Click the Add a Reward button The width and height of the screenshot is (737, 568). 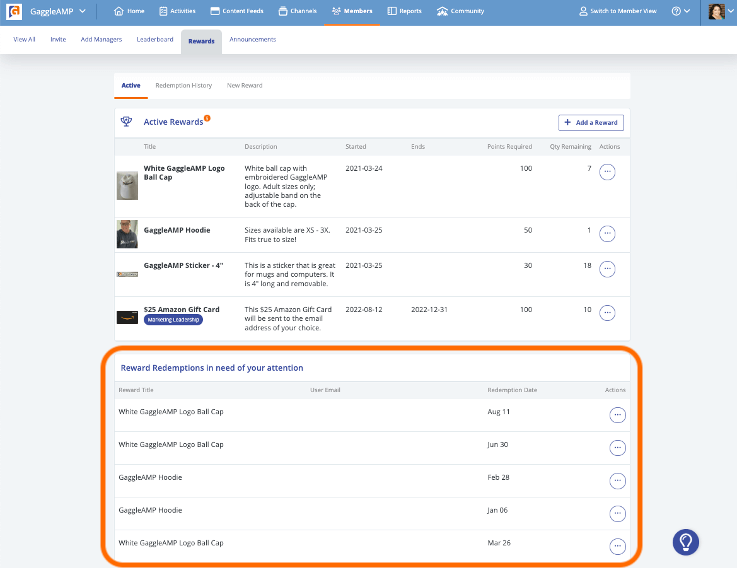pos(591,123)
